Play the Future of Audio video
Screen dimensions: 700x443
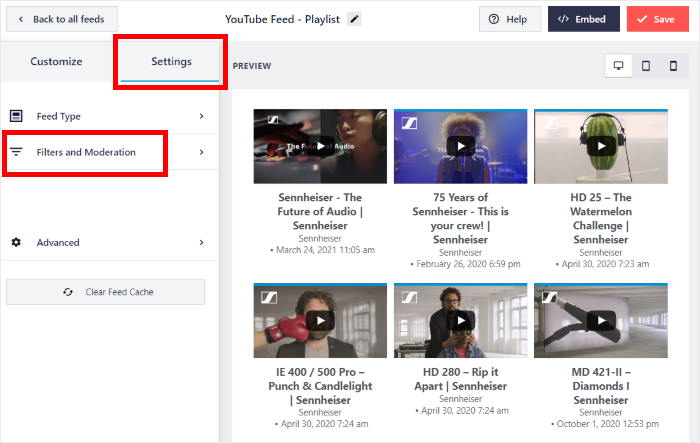point(320,146)
